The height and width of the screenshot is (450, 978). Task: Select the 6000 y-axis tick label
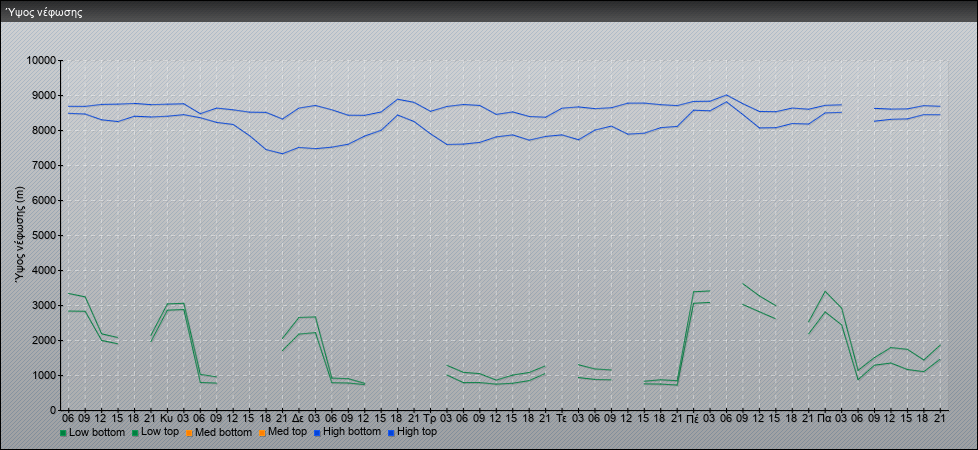44,200
